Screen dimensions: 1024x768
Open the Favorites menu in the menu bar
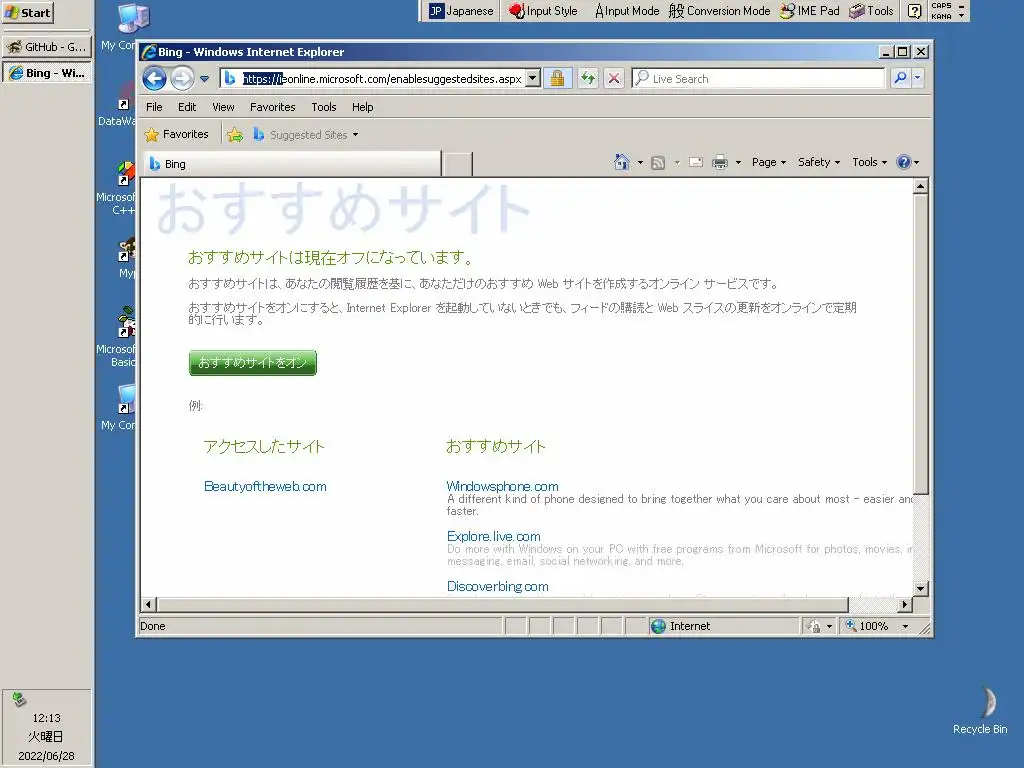273,107
